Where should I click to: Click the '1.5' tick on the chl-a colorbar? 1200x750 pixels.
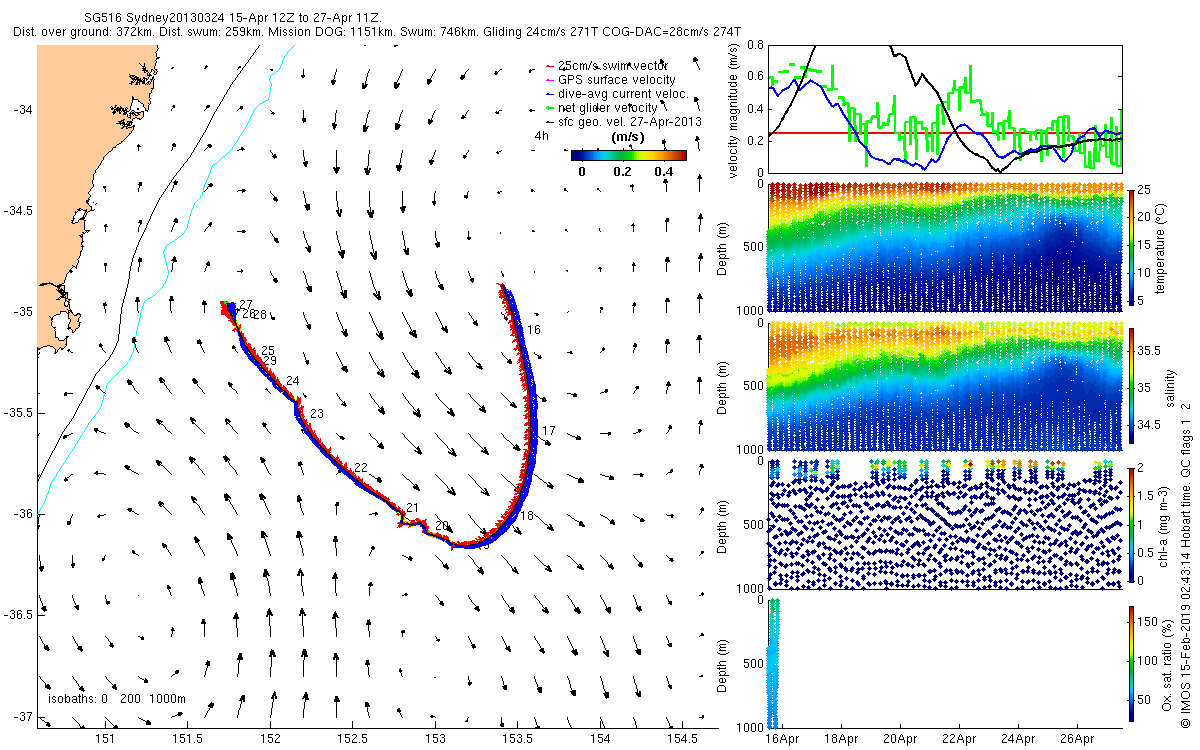pyautogui.click(x=1148, y=495)
